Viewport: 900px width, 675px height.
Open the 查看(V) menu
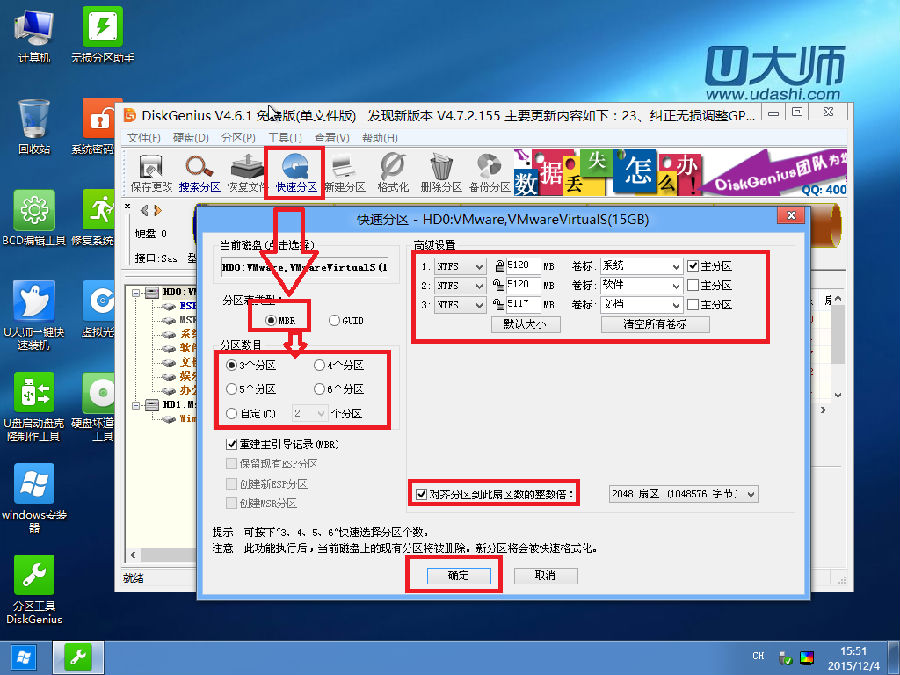click(x=332, y=138)
